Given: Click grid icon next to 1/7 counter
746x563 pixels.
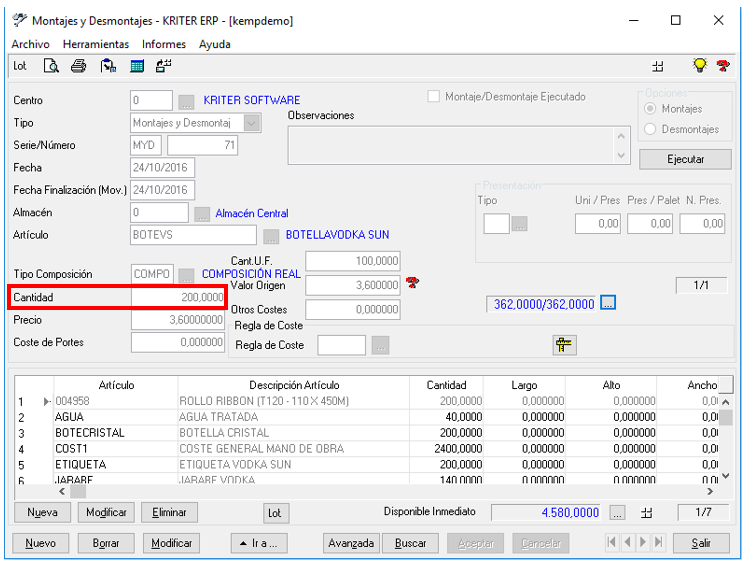Looking at the screenshot, I should [x=647, y=513].
